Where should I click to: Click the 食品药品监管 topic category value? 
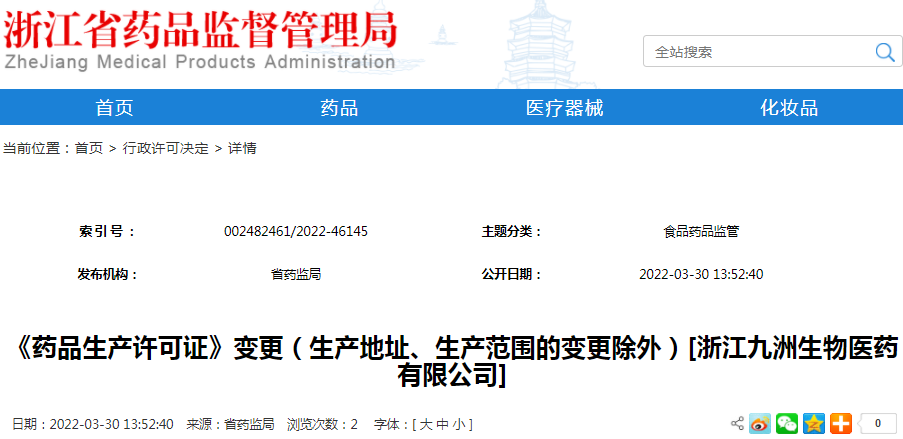[x=701, y=232]
